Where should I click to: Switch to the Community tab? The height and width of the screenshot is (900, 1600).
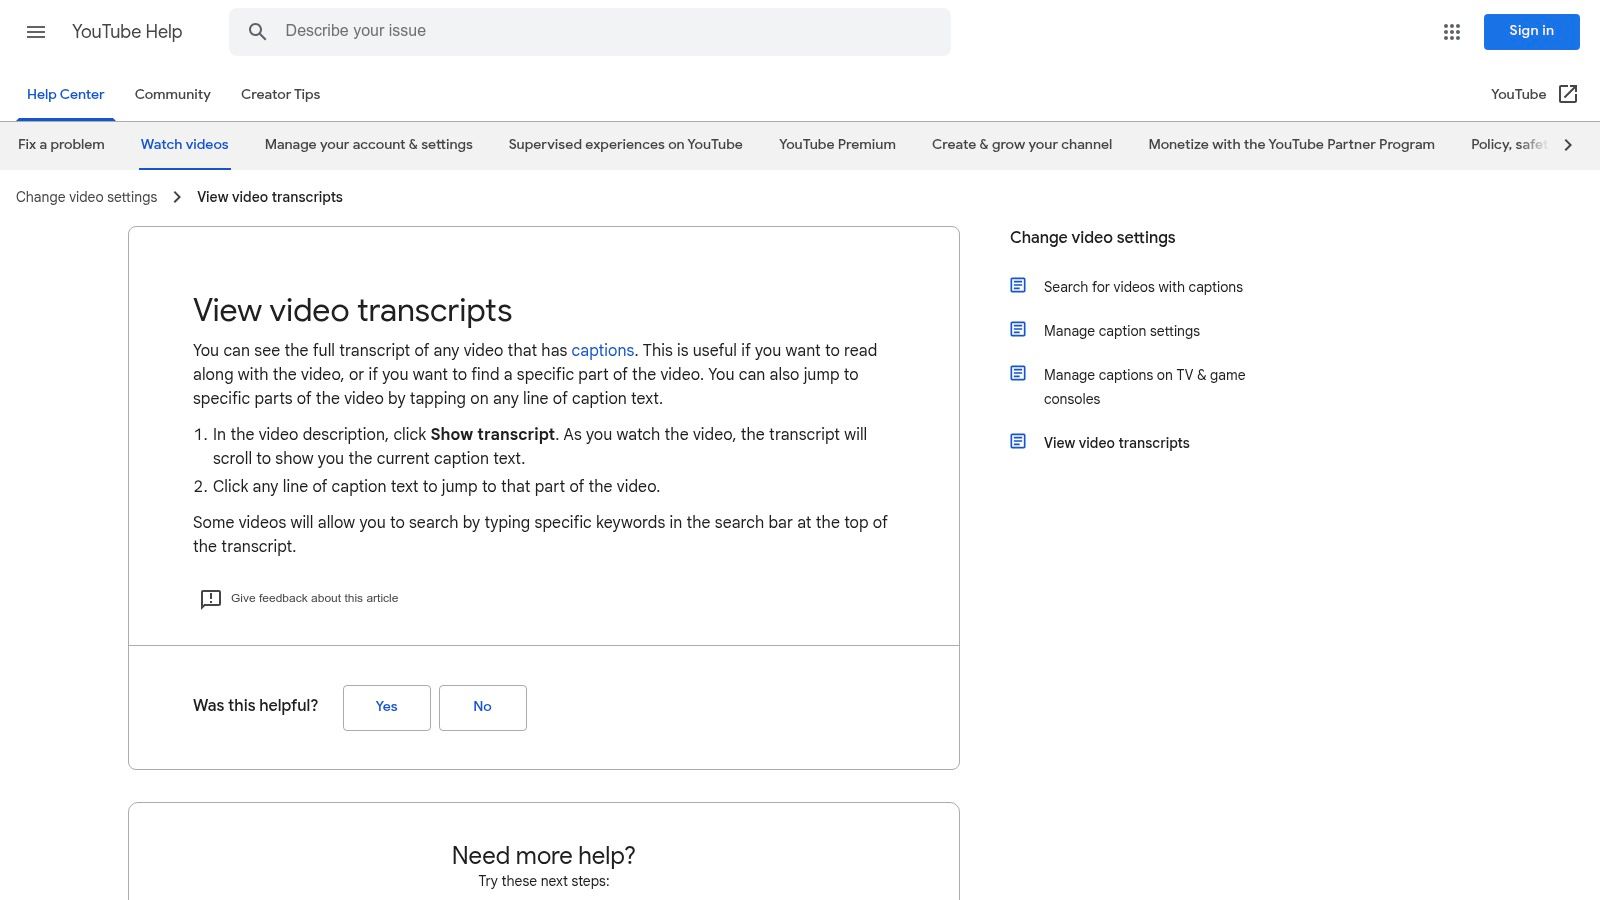click(172, 94)
